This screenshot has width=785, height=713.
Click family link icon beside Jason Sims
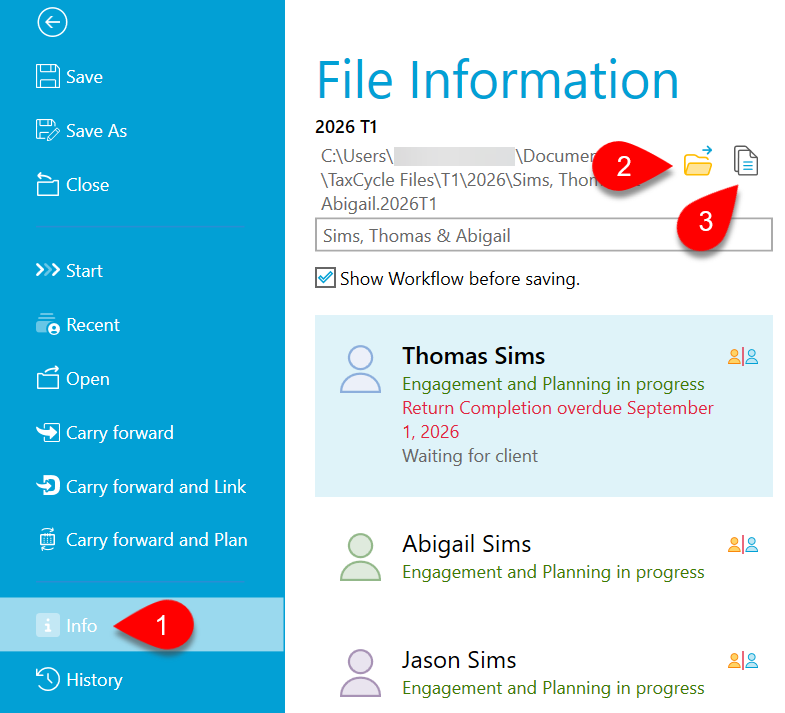[x=743, y=661]
